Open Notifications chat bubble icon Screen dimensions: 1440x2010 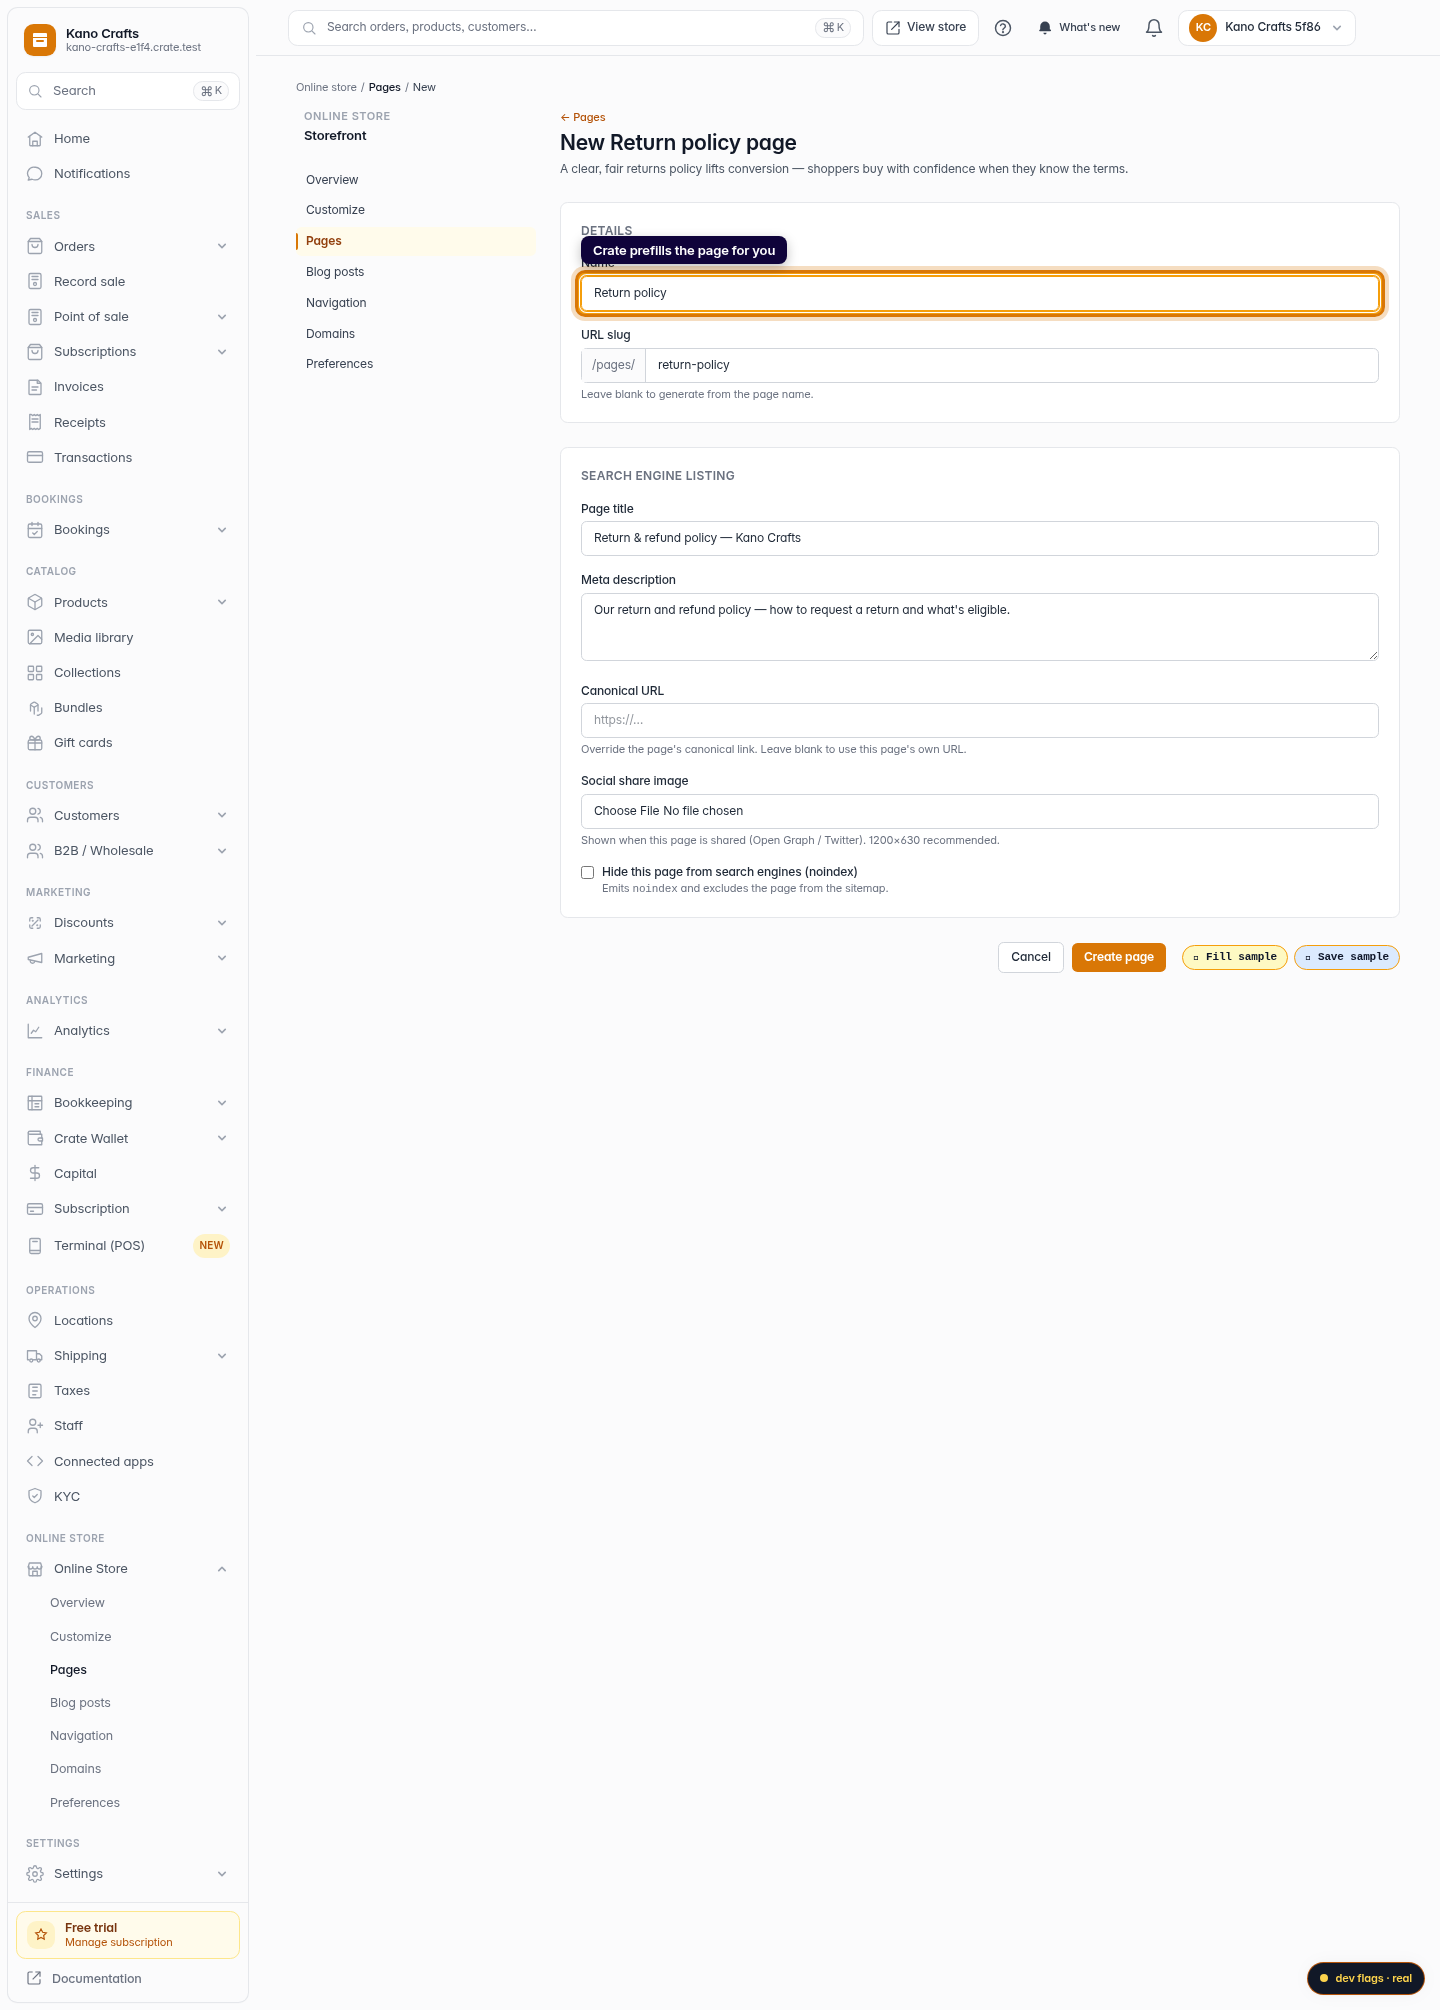click(35, 174)
